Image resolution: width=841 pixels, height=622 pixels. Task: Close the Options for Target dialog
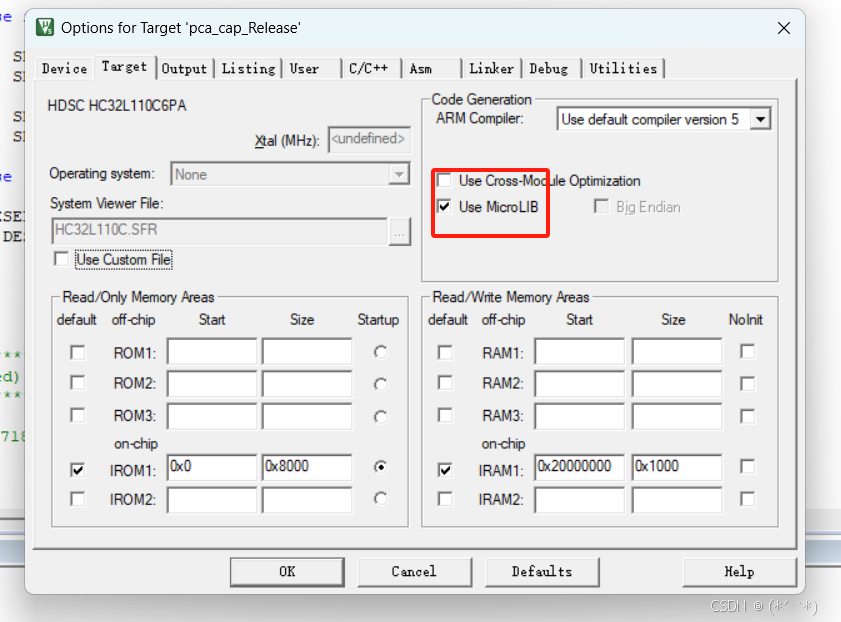coord(784,28)
